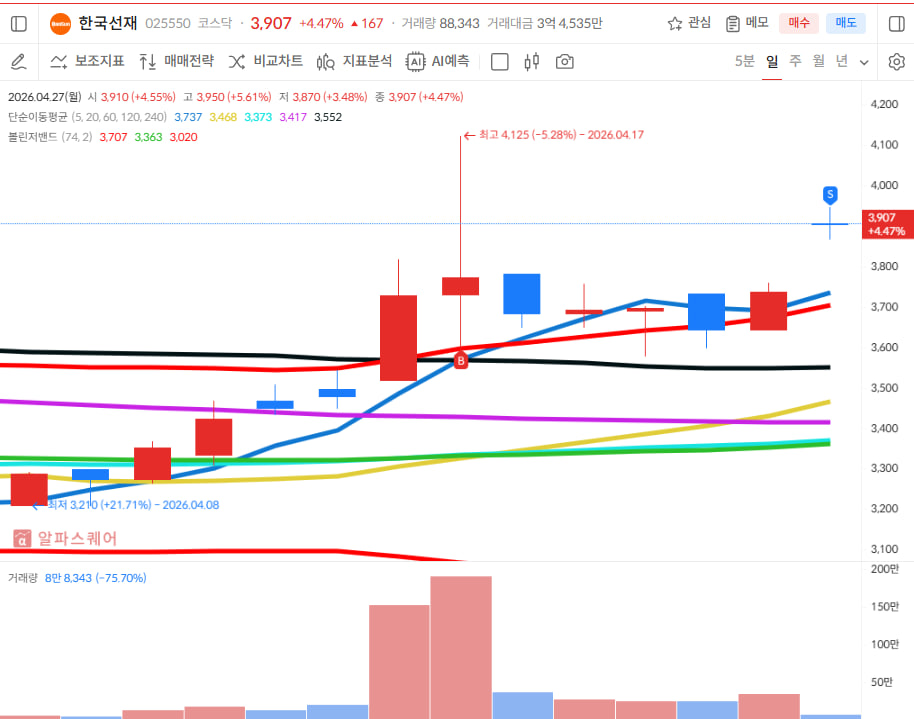Click the red B buy marker on chart
The image size is (914, 719).
click(x=461, y=360)
